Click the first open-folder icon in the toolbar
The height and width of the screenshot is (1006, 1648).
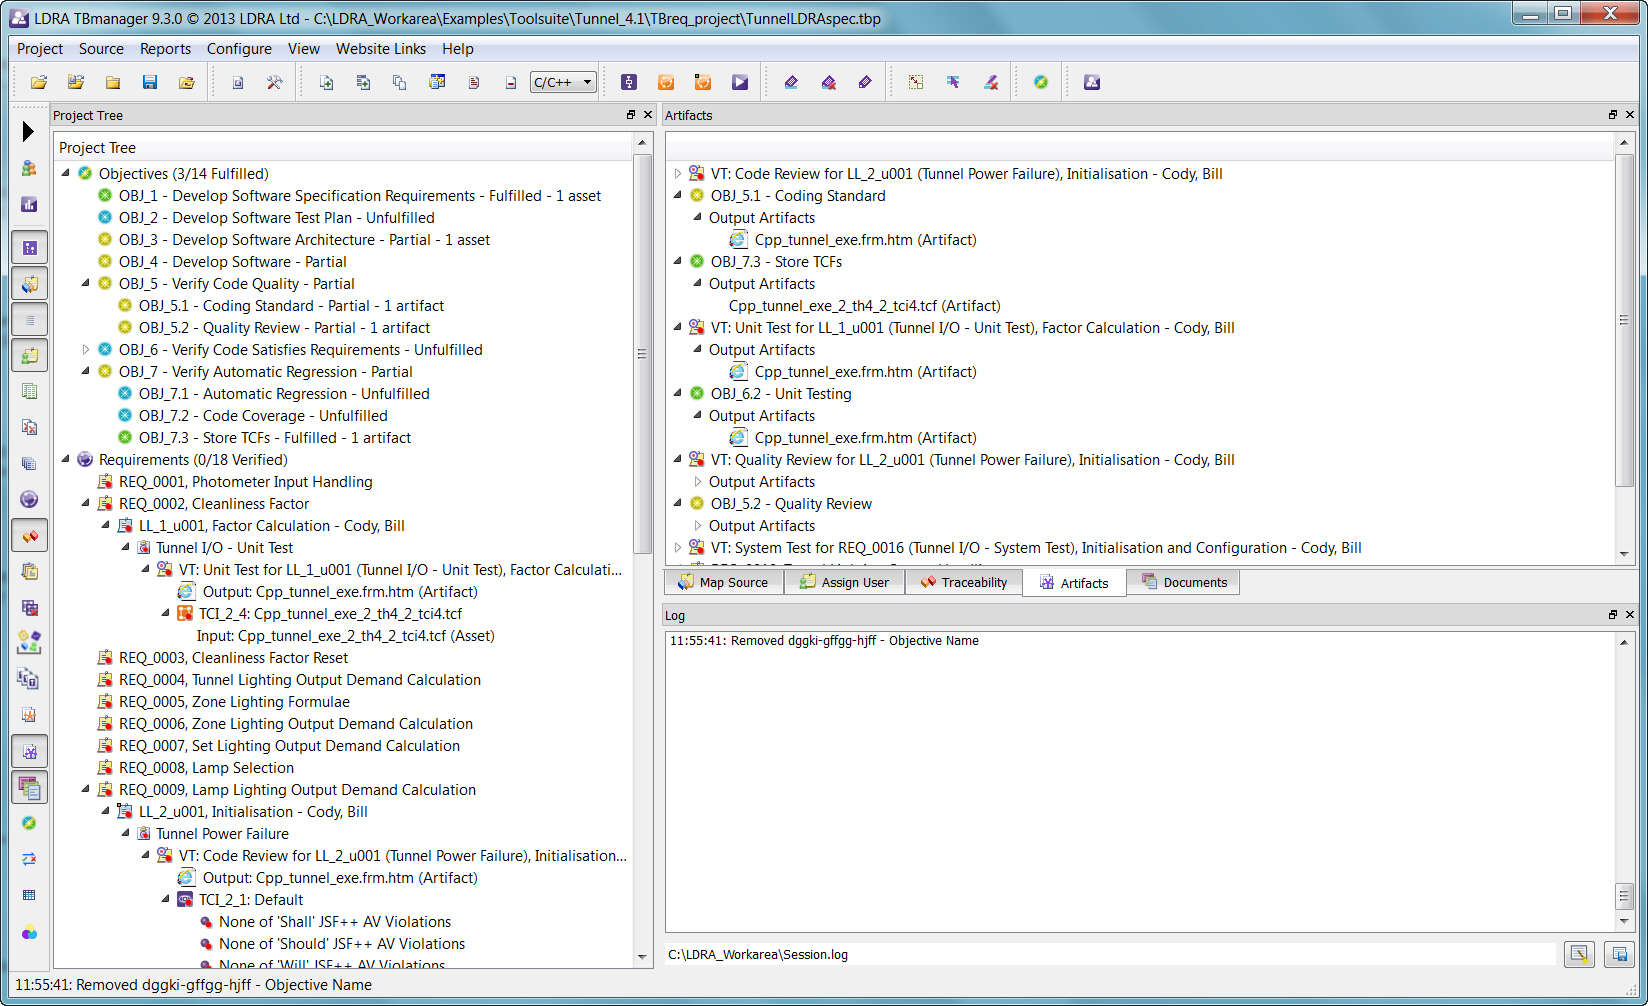click(x=39, y=82)
